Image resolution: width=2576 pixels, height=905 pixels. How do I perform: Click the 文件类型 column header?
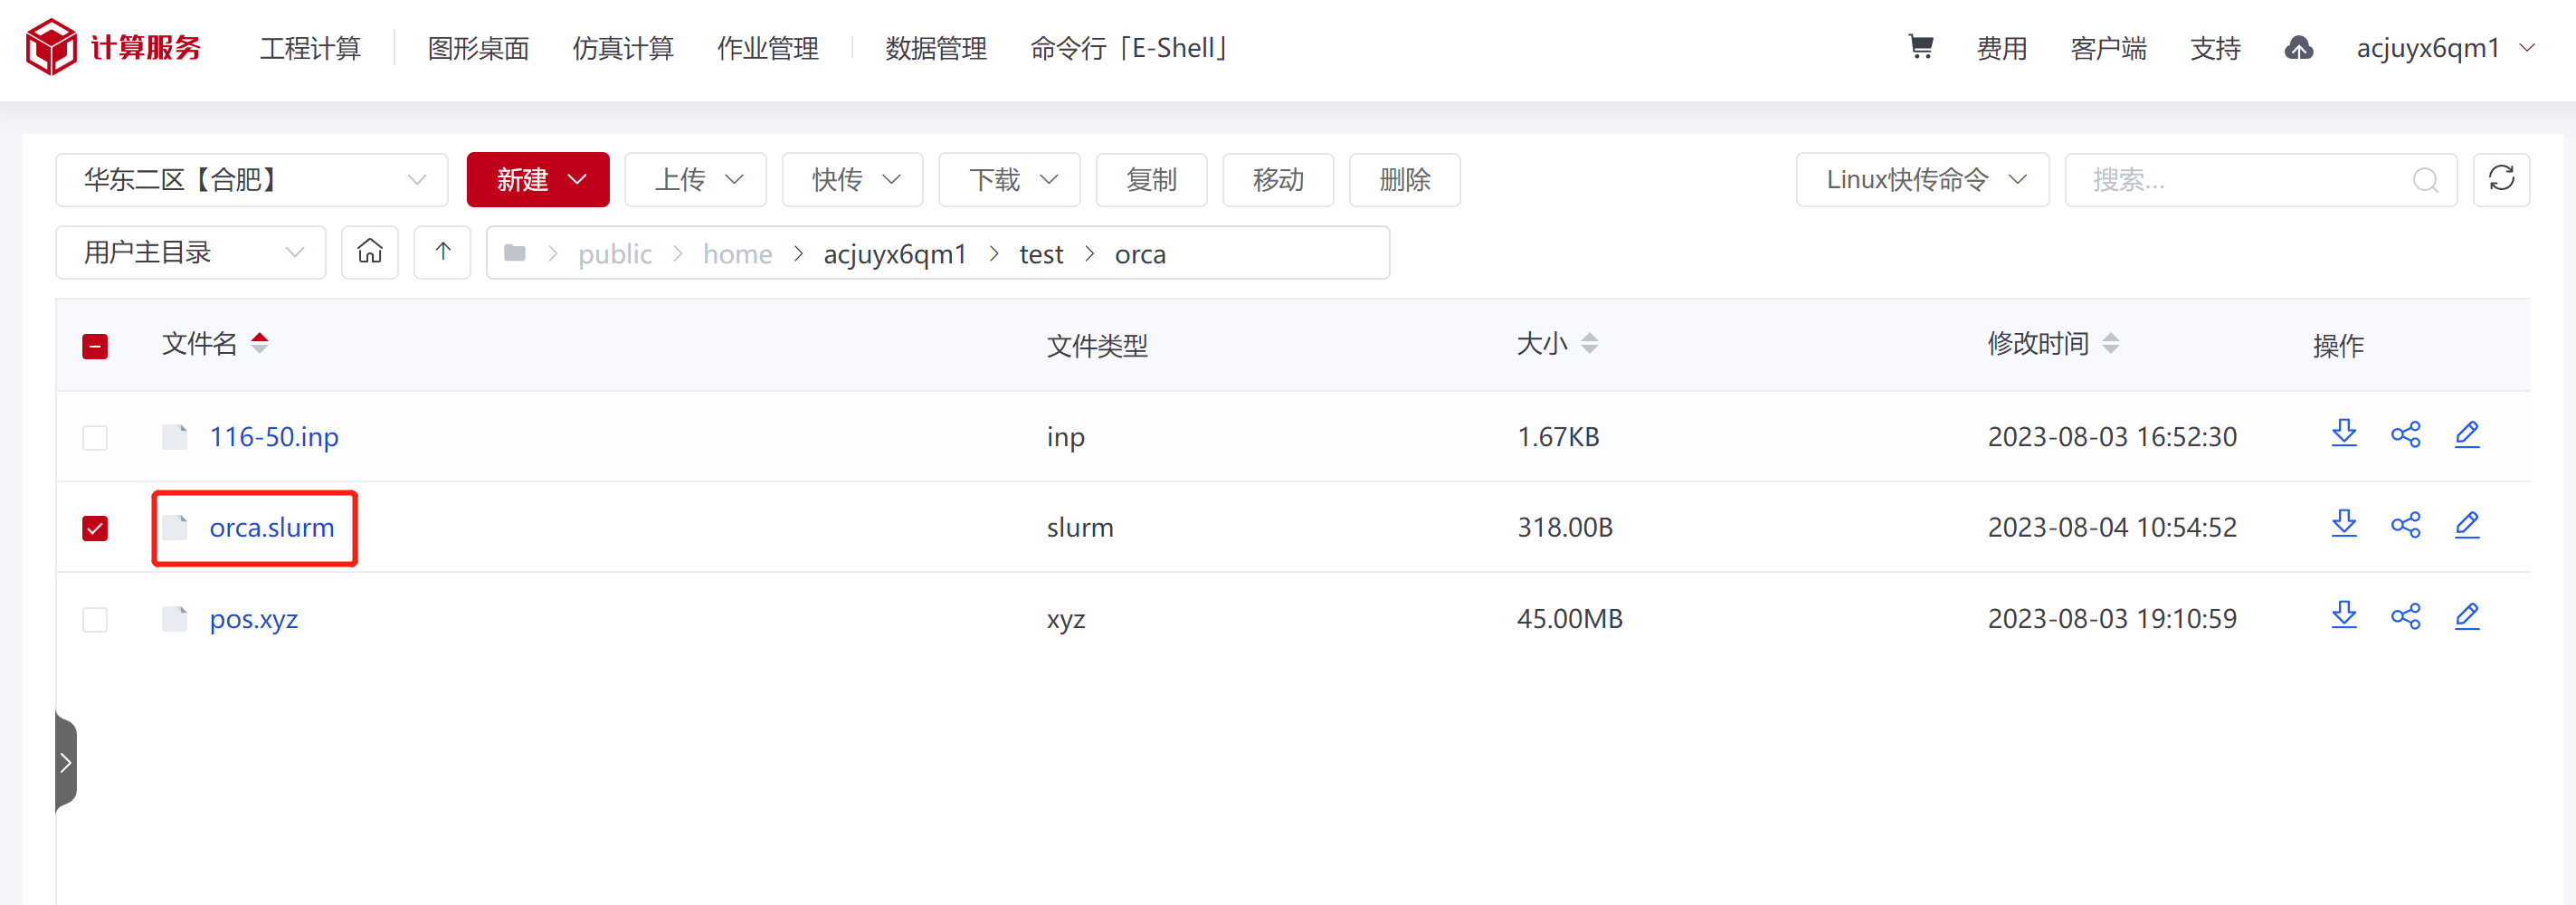[1097, 346]
